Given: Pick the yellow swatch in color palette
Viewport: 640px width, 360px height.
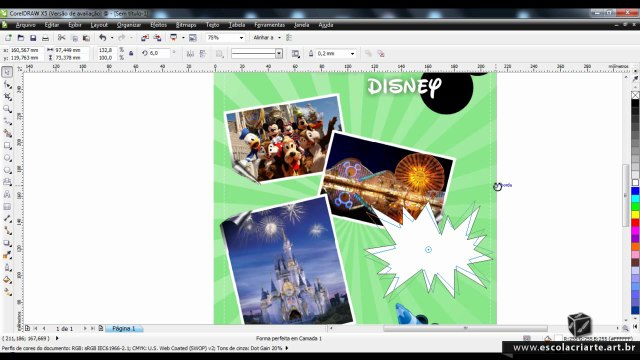Looking at the screenshot, I should (635, 215).
